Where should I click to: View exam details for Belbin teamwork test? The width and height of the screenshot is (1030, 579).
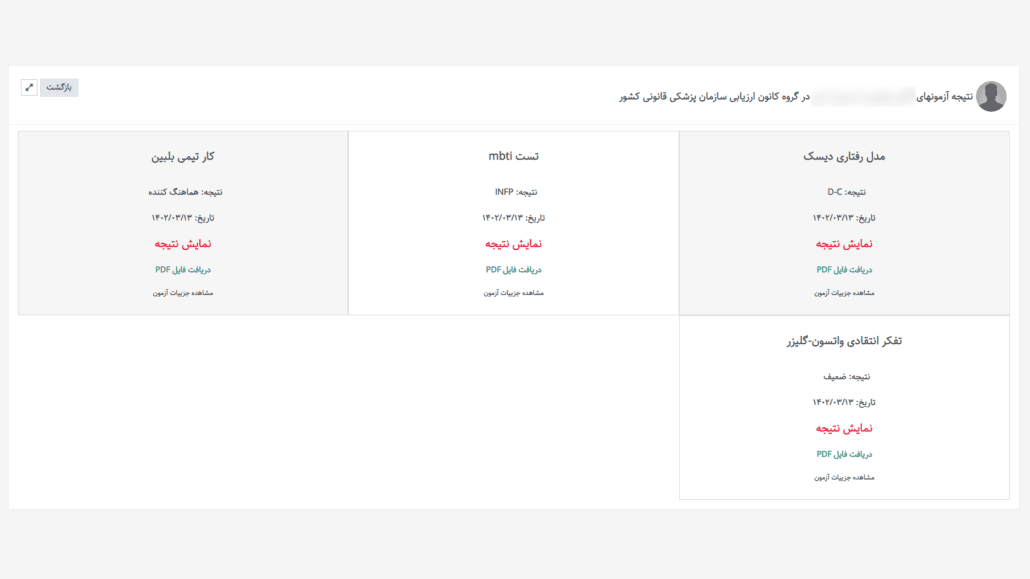coord(183,293)
